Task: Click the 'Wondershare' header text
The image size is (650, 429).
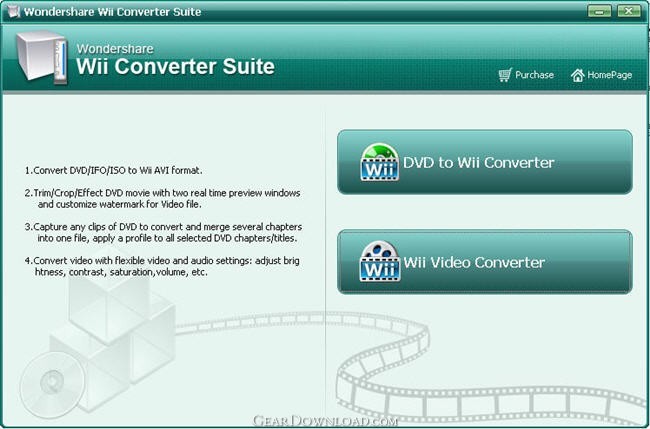Action: [115, 49]
